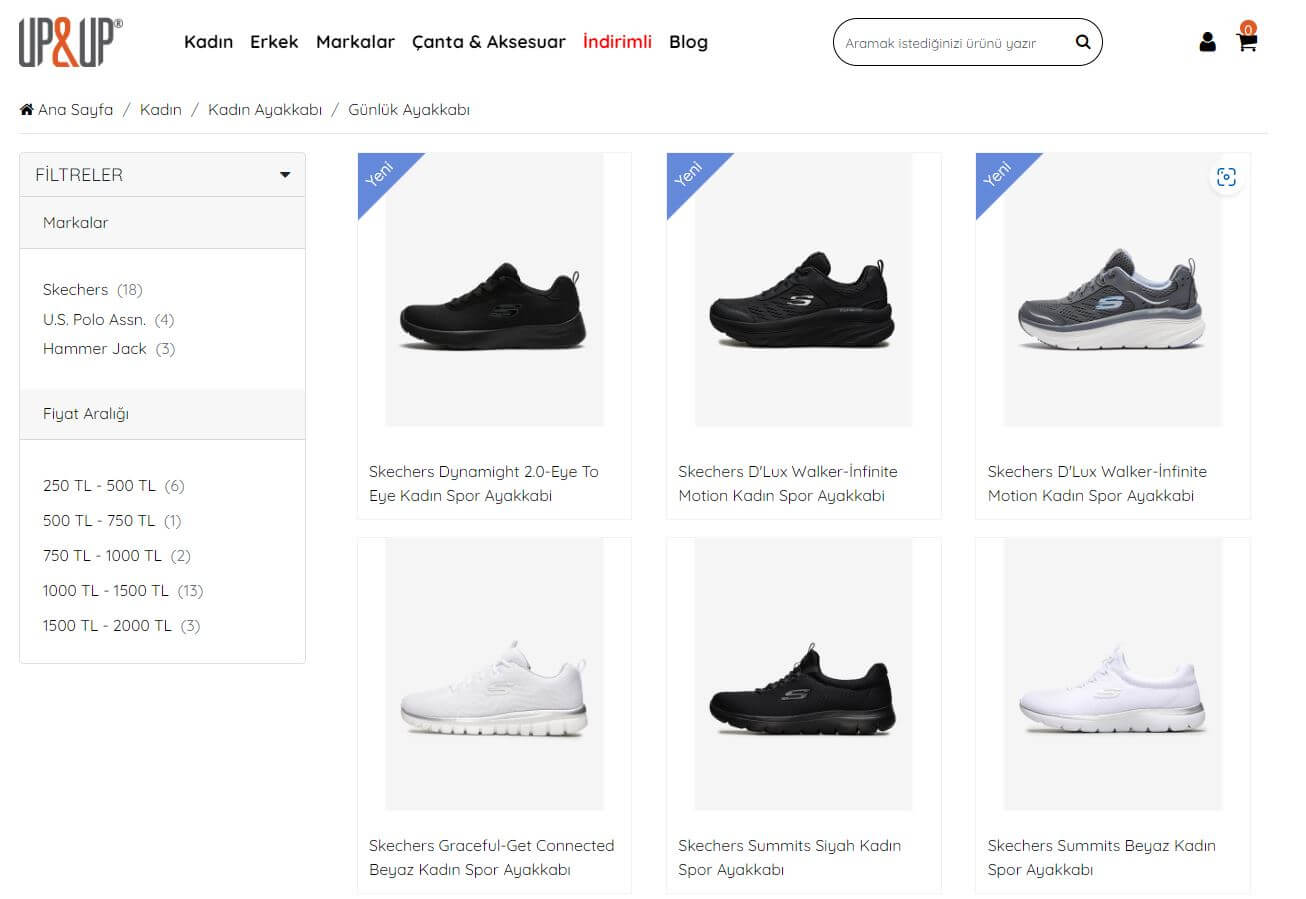Open the shopping cart icon
The image size is (1306, 899).
pyautogui.click(x=1246, y=42)
